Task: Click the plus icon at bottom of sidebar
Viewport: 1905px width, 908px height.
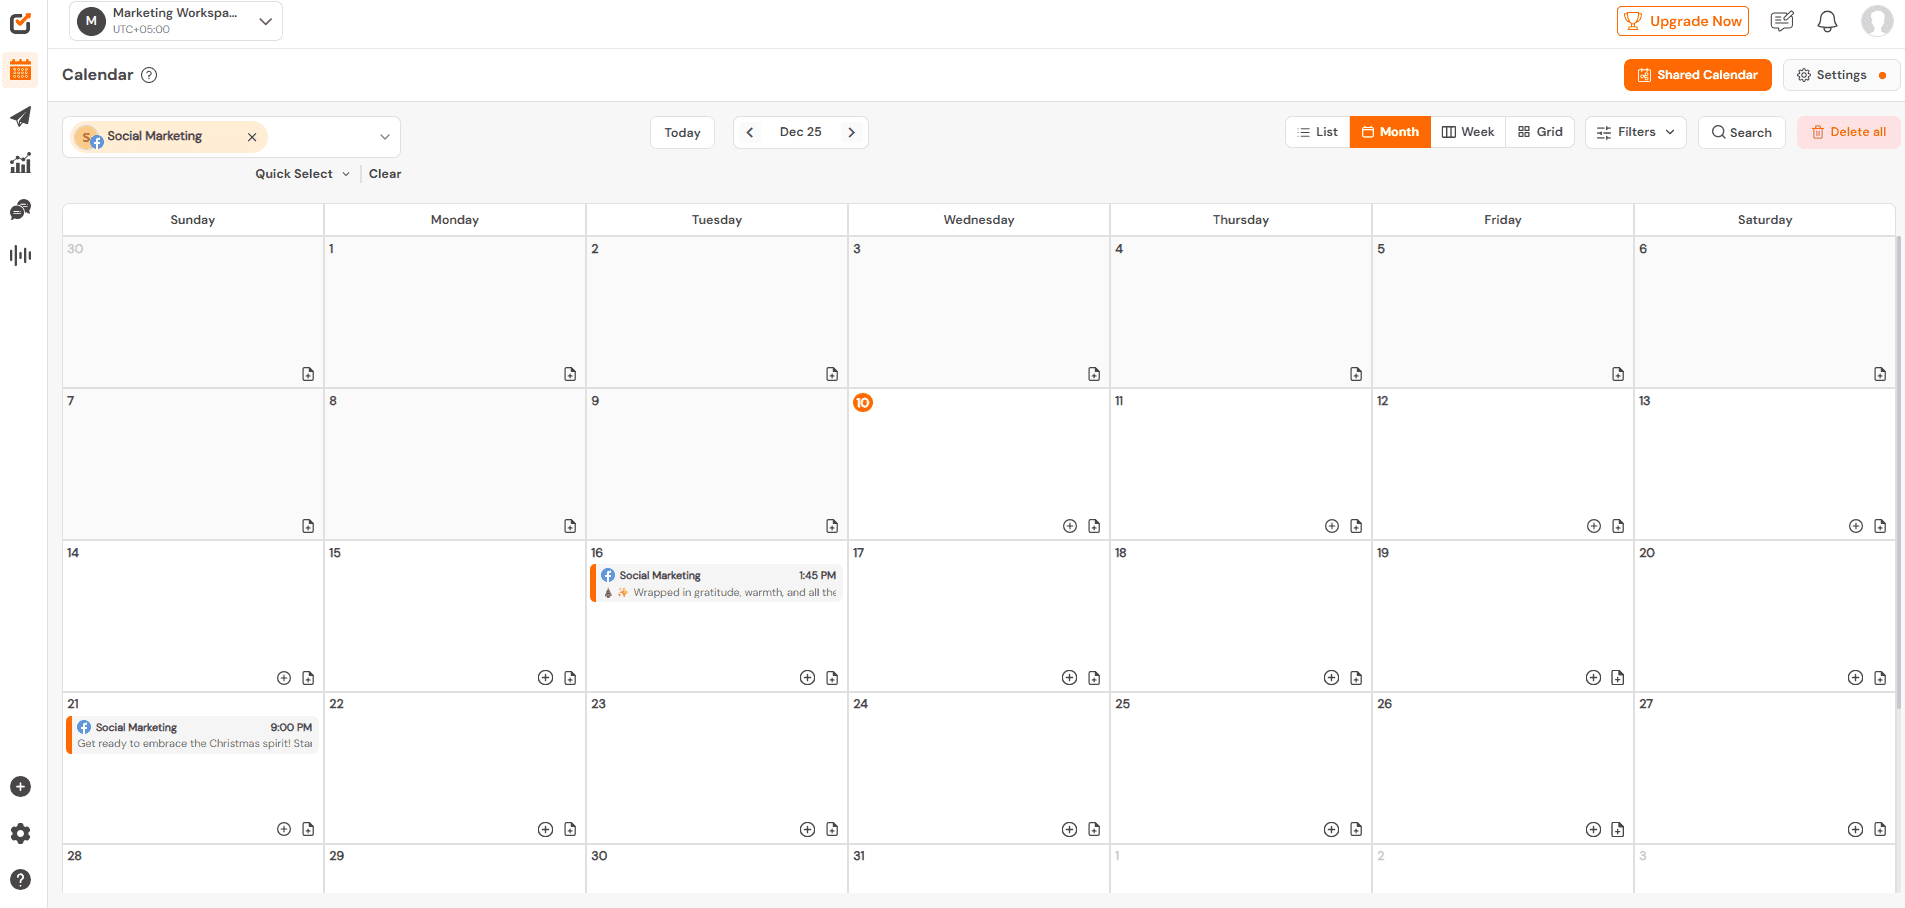Action: 20,786
